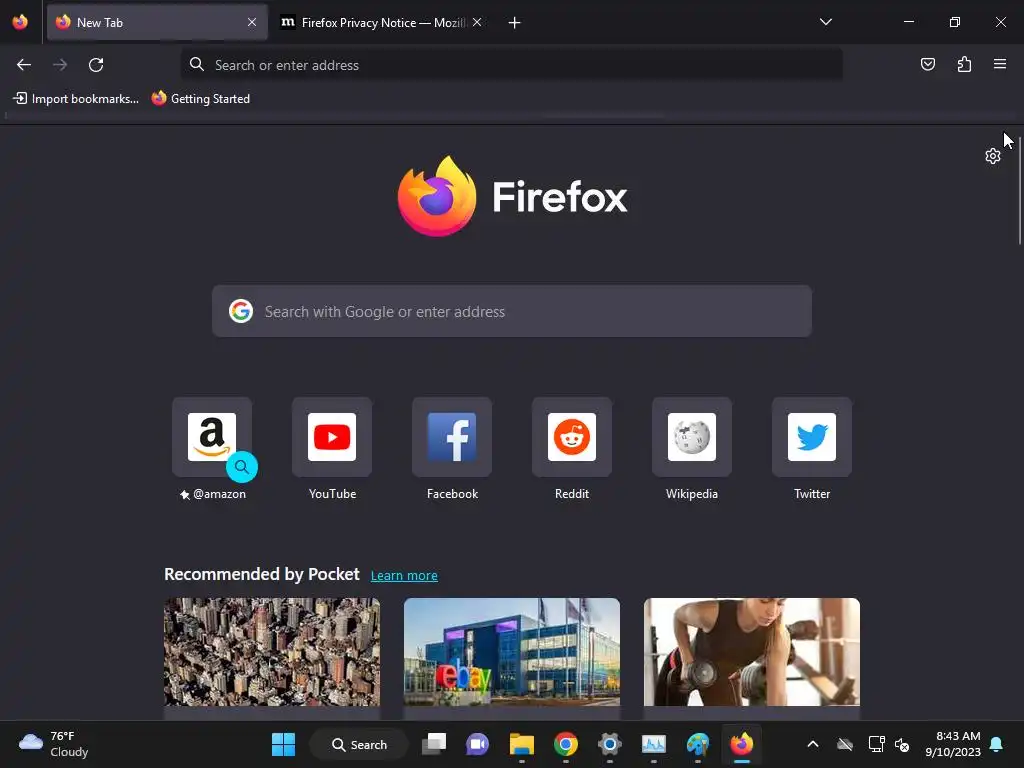This screenshot has width=1024, height=768.
Task: Open the Pocket Learn more link
Action: tap(404, 575)
